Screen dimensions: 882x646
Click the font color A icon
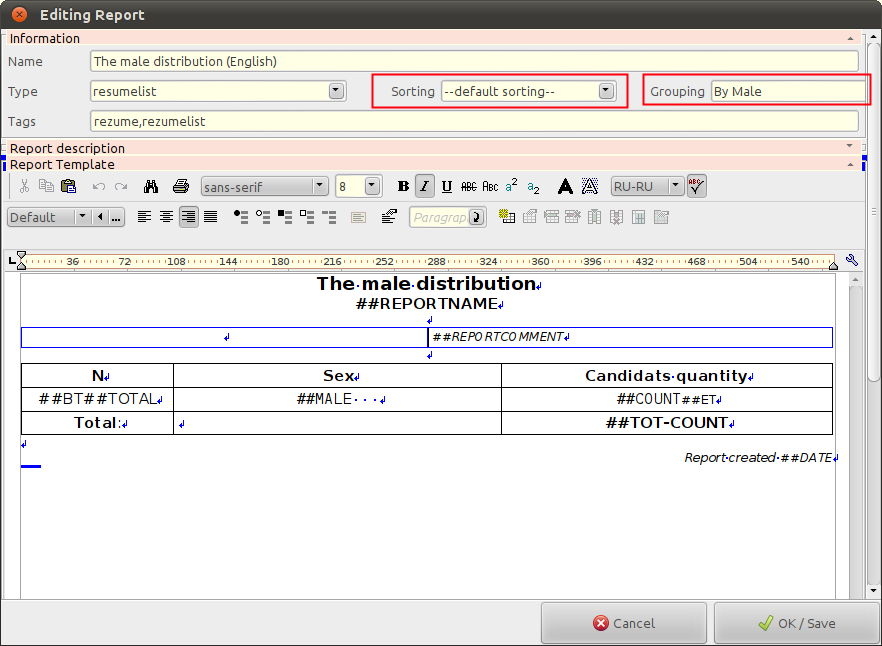coord(565,186)
